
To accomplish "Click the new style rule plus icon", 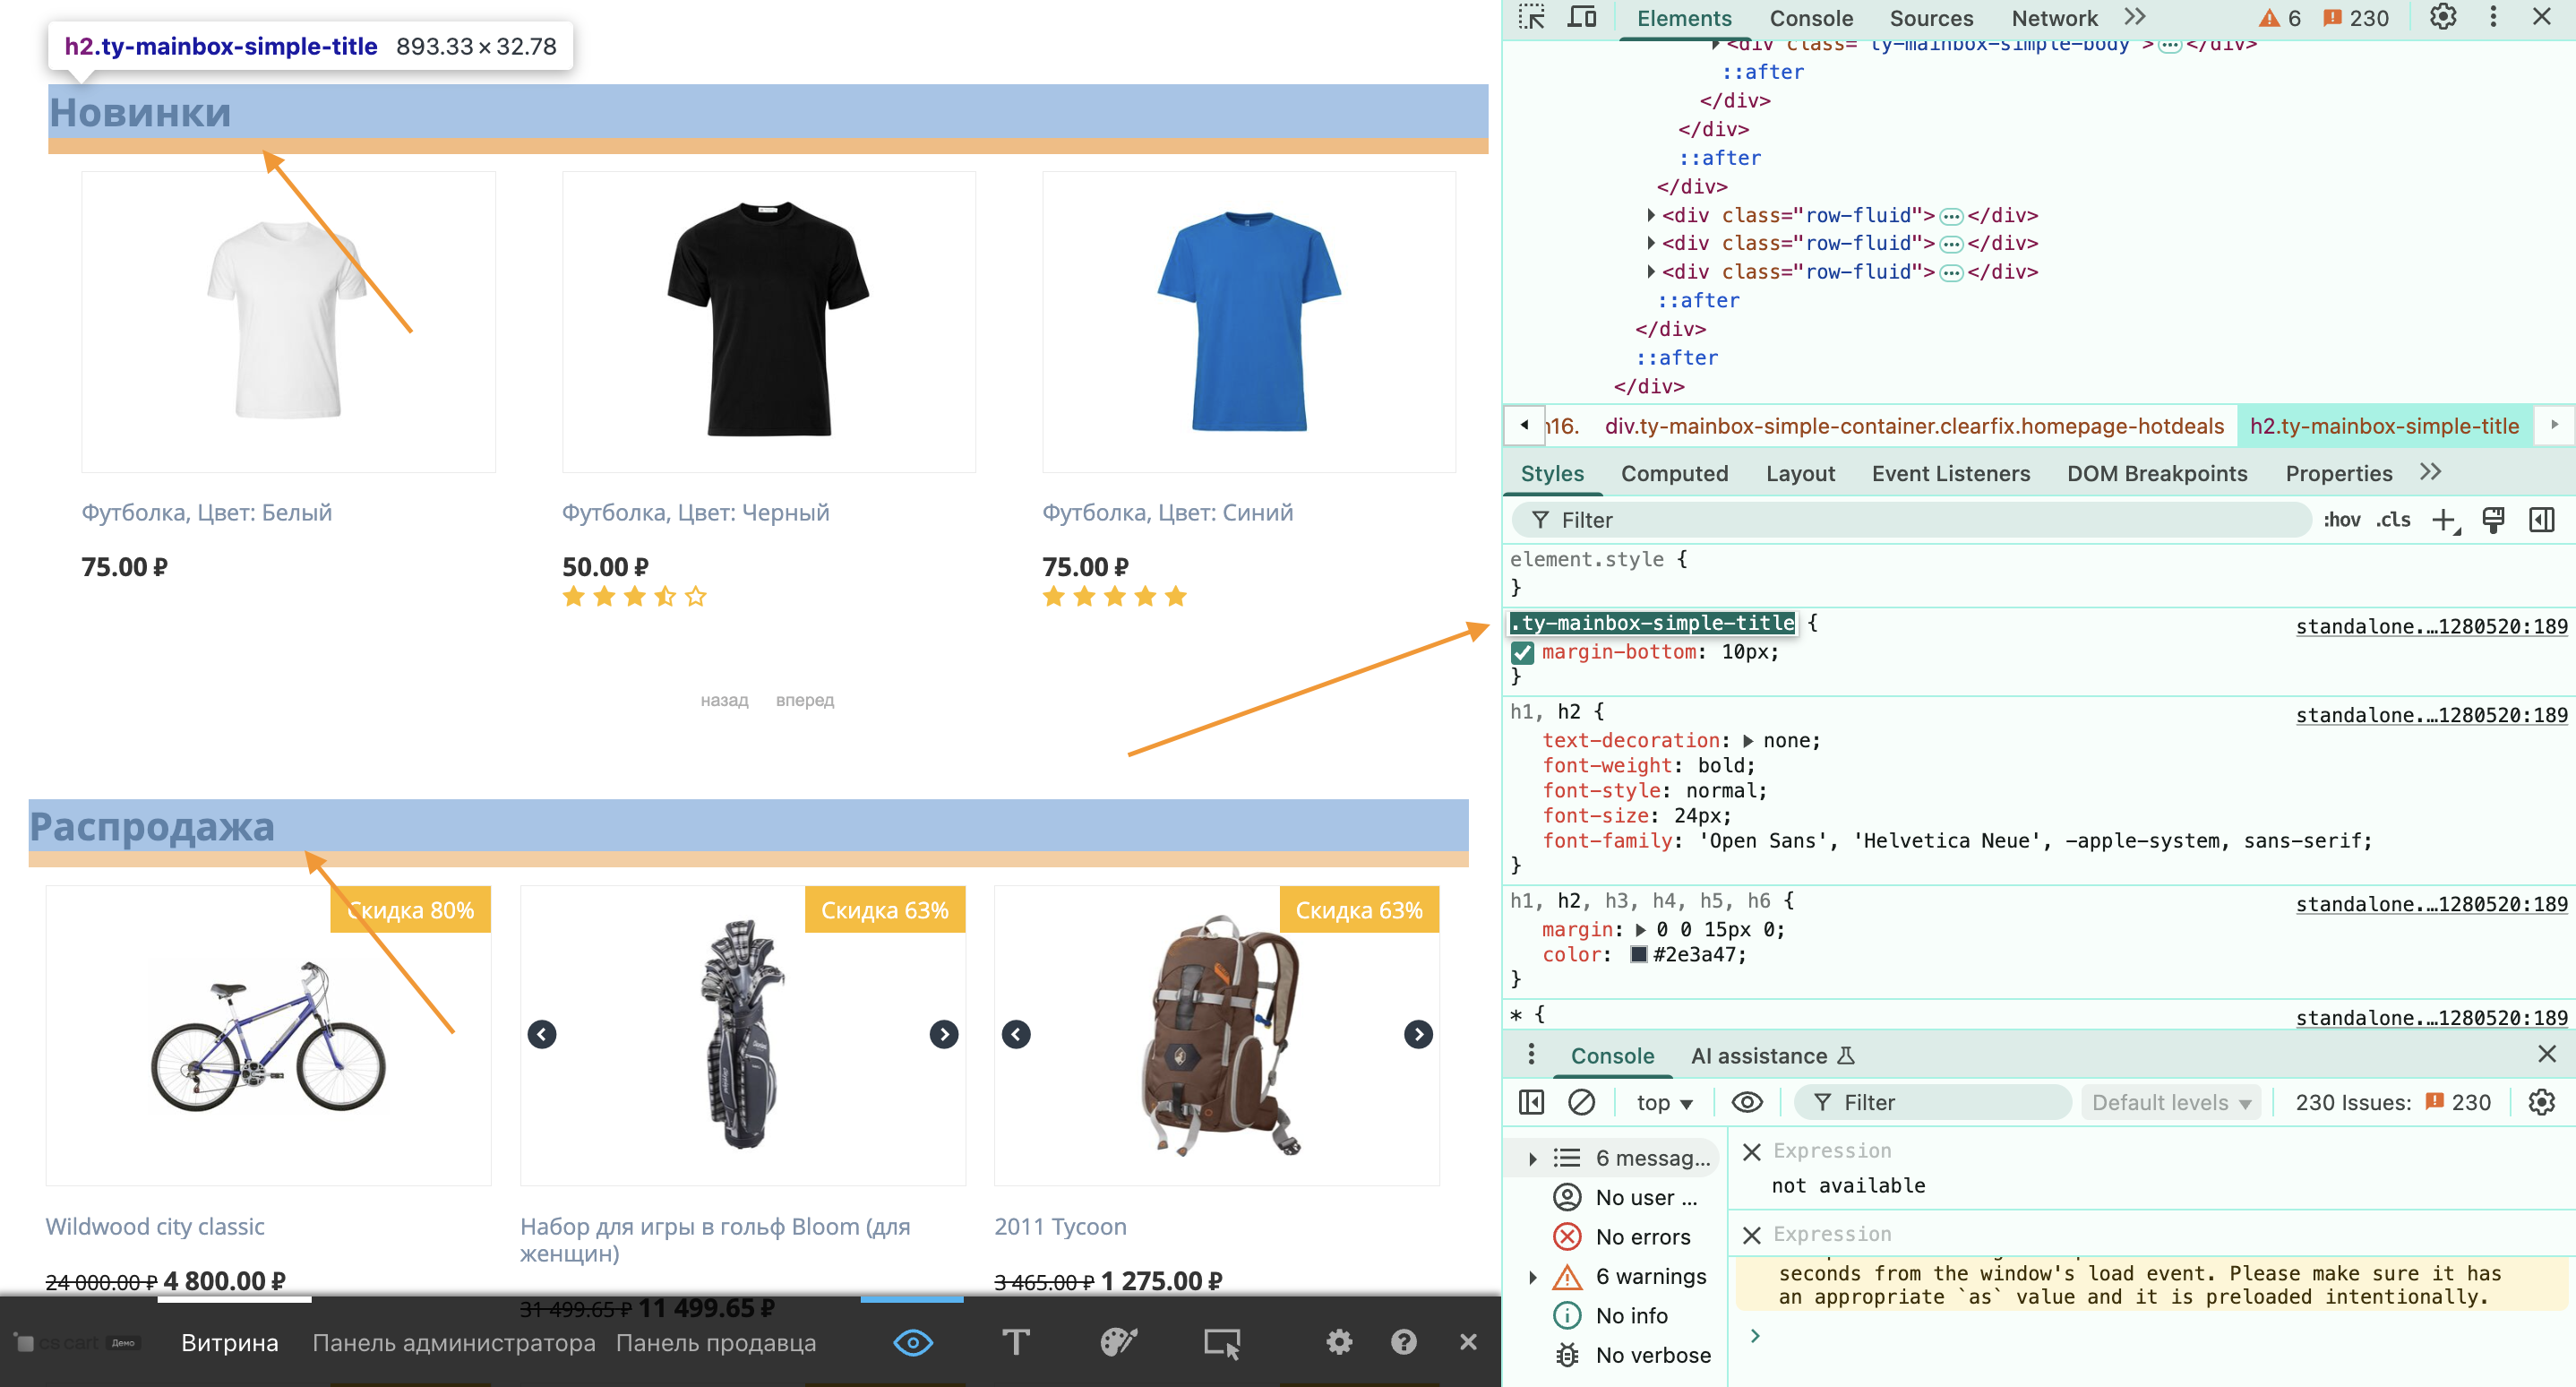I will pos(2444,520).
